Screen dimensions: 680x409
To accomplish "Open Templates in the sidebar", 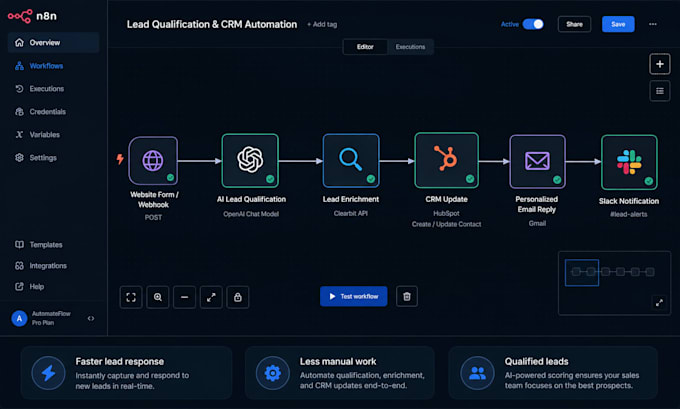I will tap(39, 245).
